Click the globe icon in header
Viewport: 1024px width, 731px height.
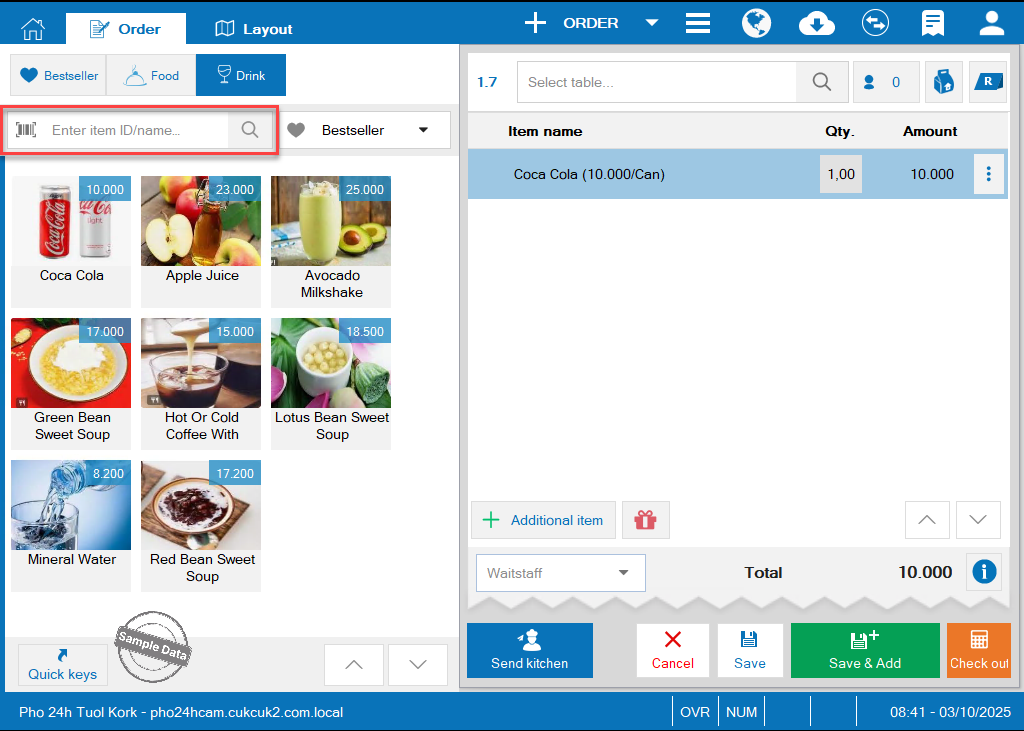(x=758, y=23)
